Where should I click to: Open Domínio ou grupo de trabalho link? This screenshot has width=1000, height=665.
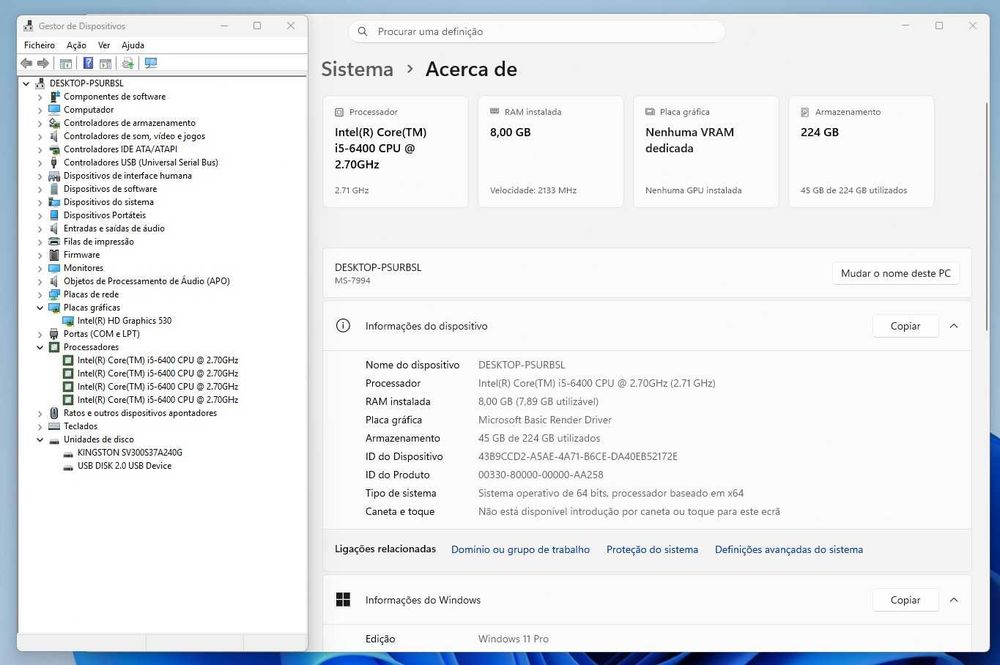tap(520, 549)
